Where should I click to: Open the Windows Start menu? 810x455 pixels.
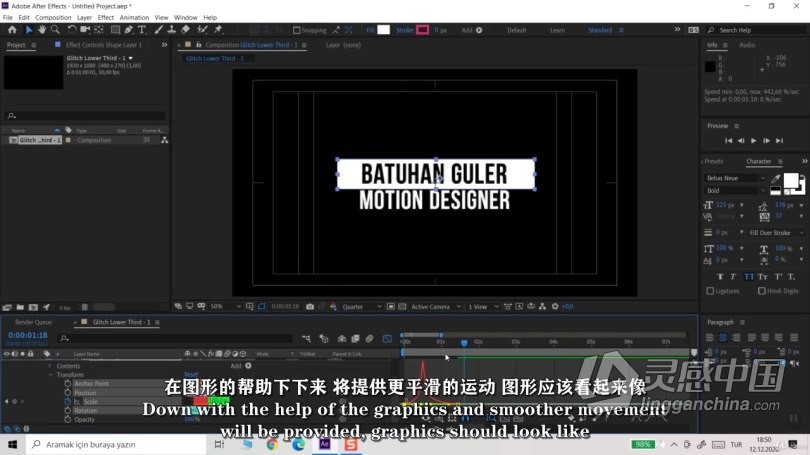tap(12, 445)
